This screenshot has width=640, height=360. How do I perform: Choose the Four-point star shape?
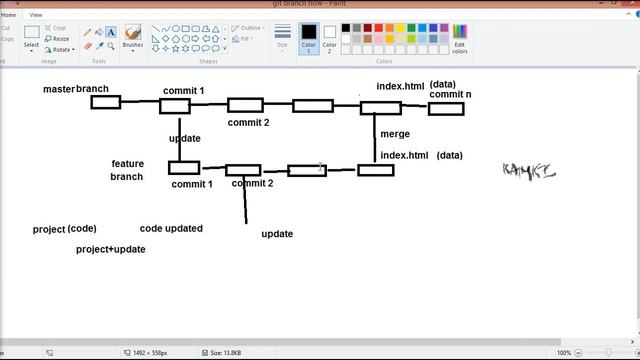165,49
